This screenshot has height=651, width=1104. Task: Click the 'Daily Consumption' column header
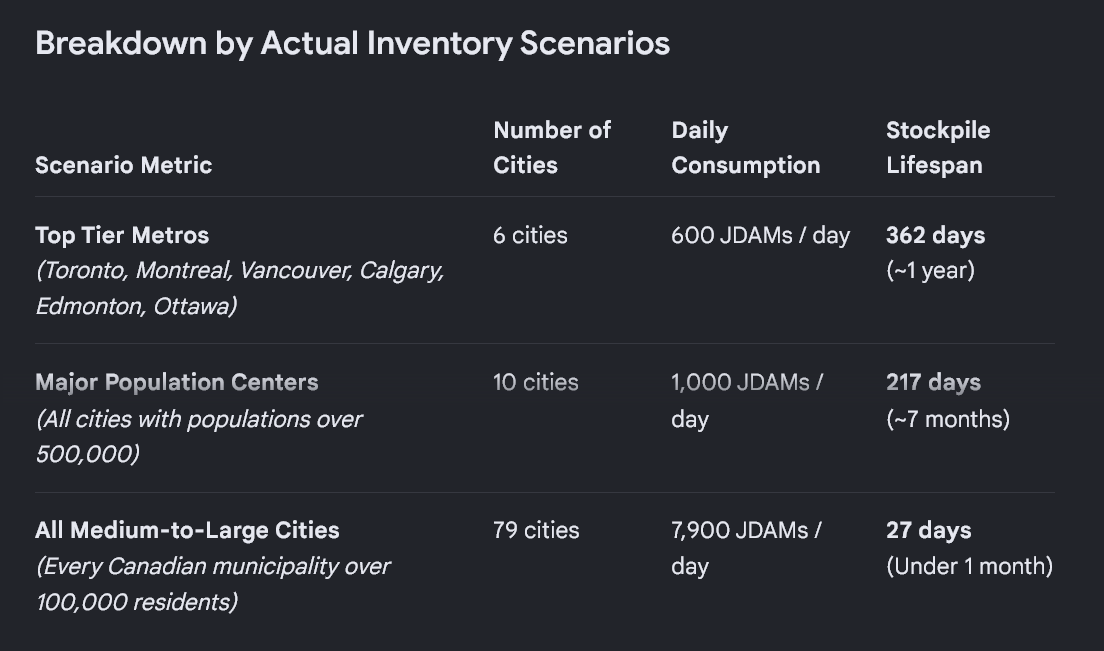click(x=746, y=148)
